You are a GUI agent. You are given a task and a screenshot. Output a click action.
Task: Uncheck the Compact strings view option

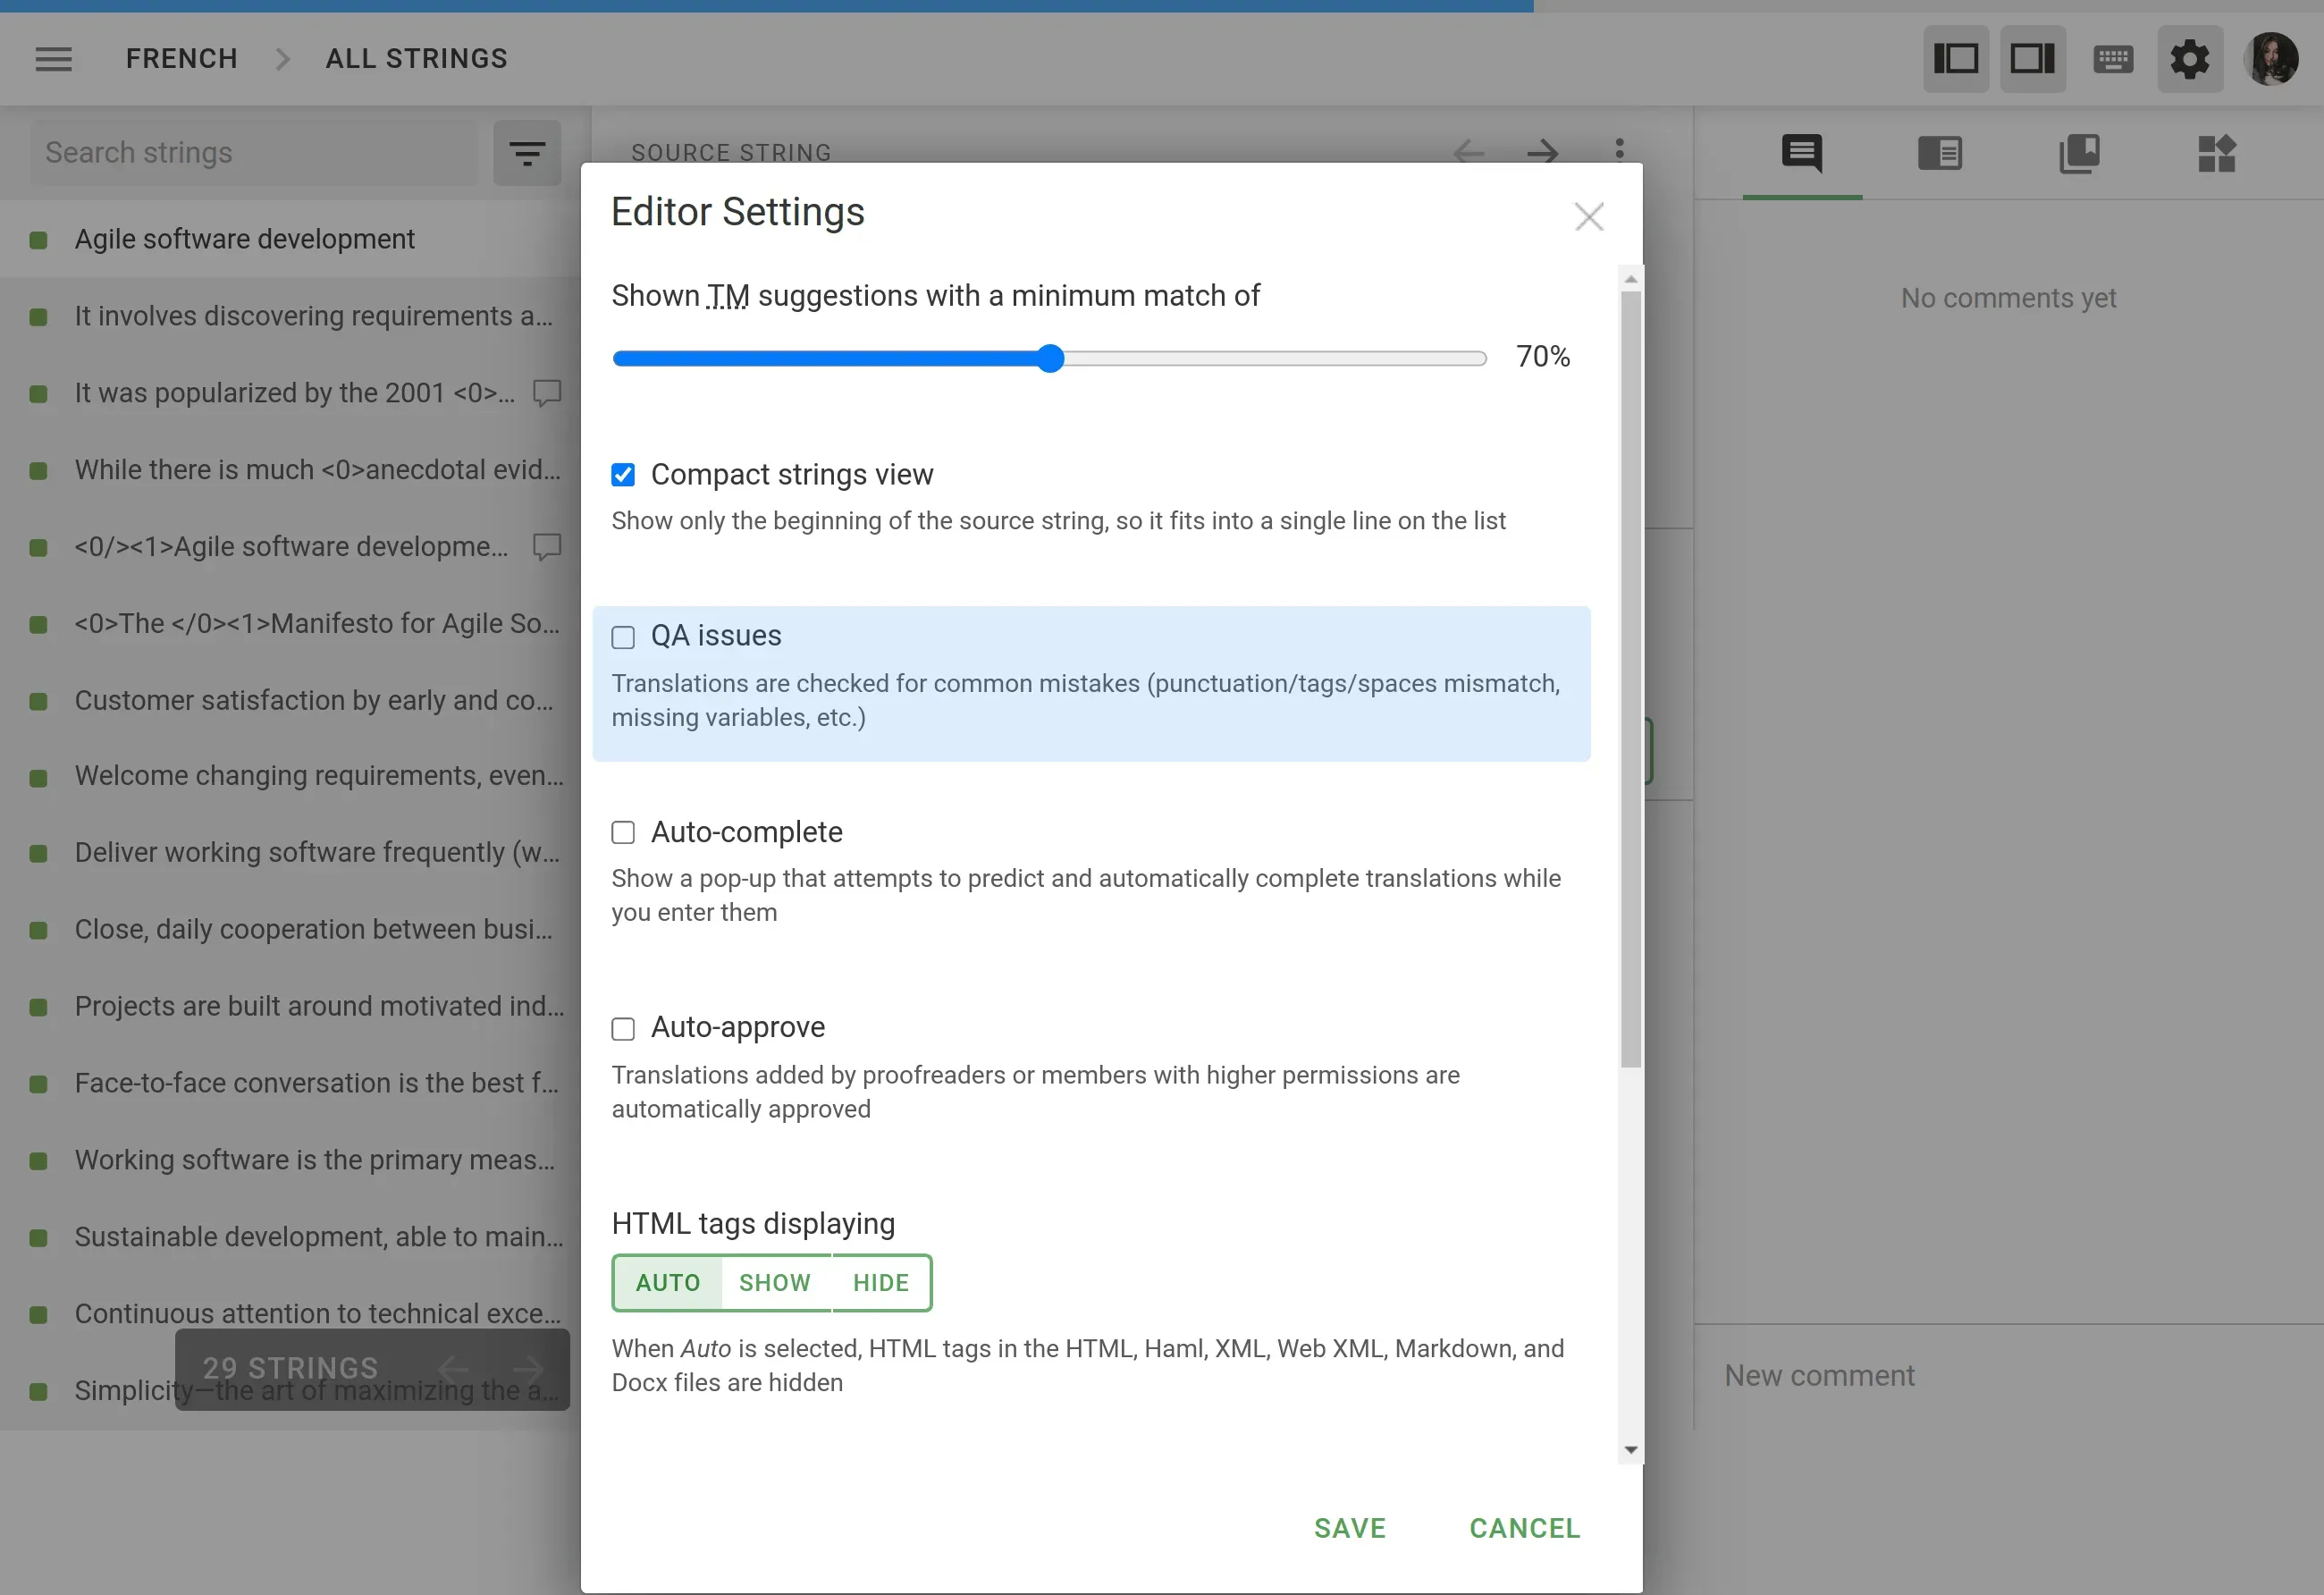[x=623, y=474]
